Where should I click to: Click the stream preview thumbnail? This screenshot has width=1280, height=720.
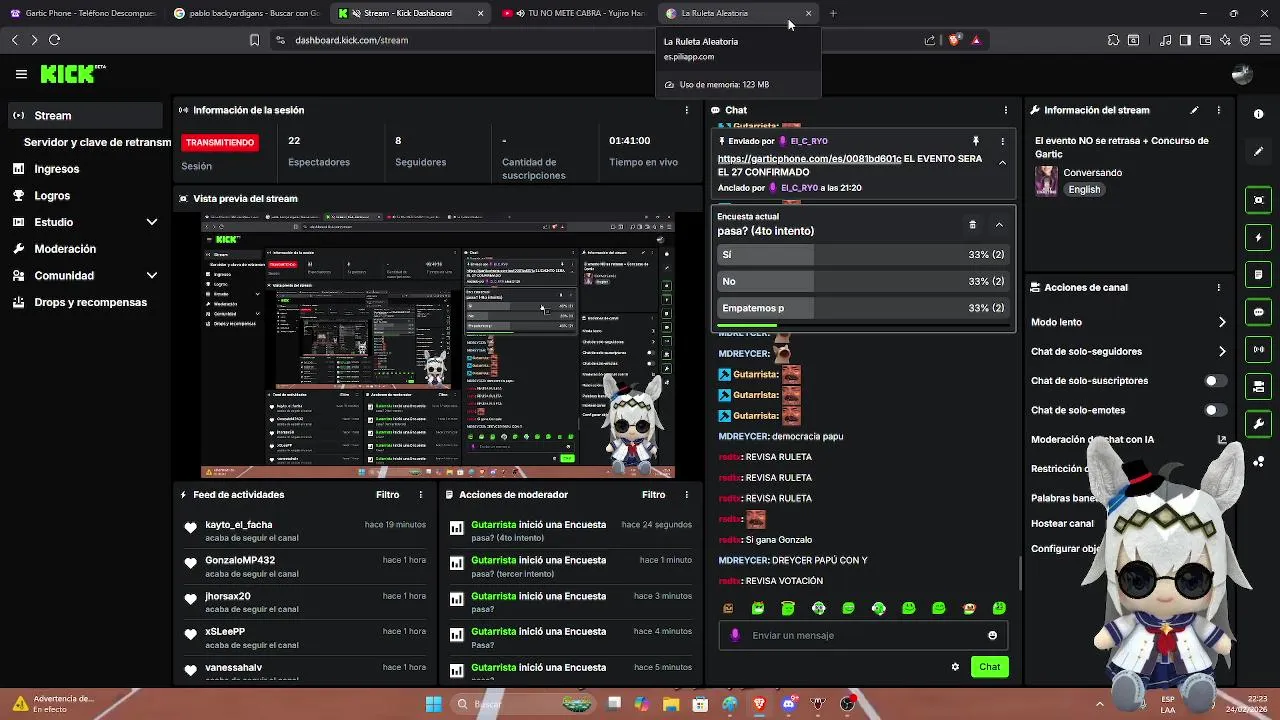click(438, 345)
